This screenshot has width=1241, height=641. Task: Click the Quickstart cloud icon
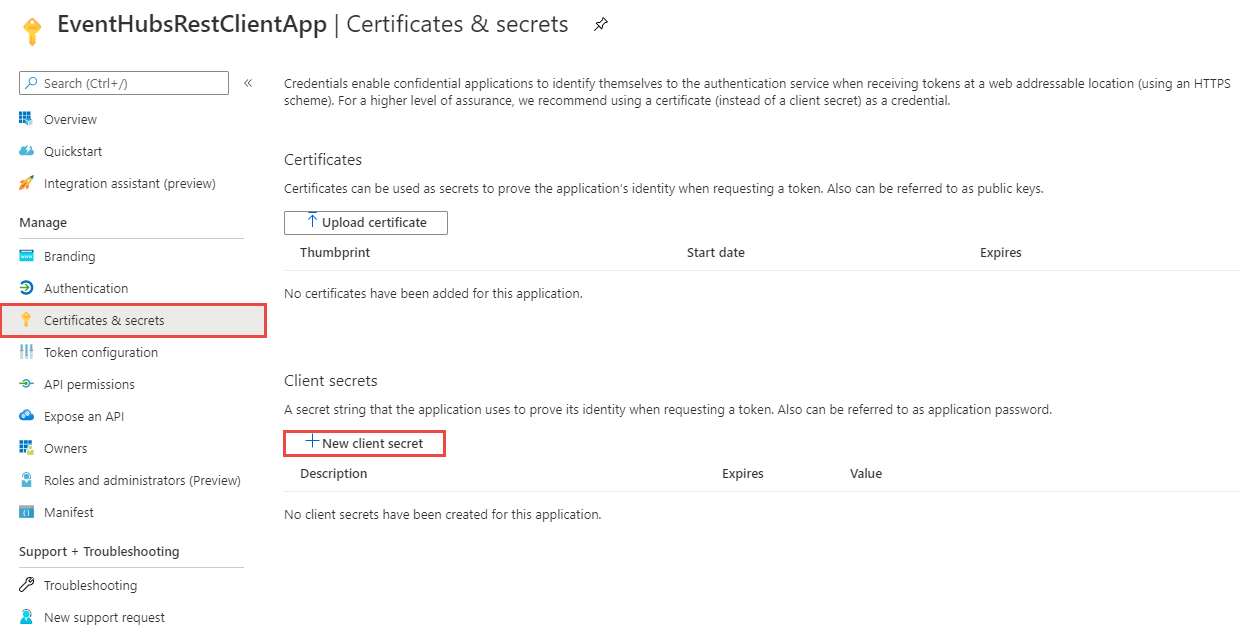pos(26,151)
